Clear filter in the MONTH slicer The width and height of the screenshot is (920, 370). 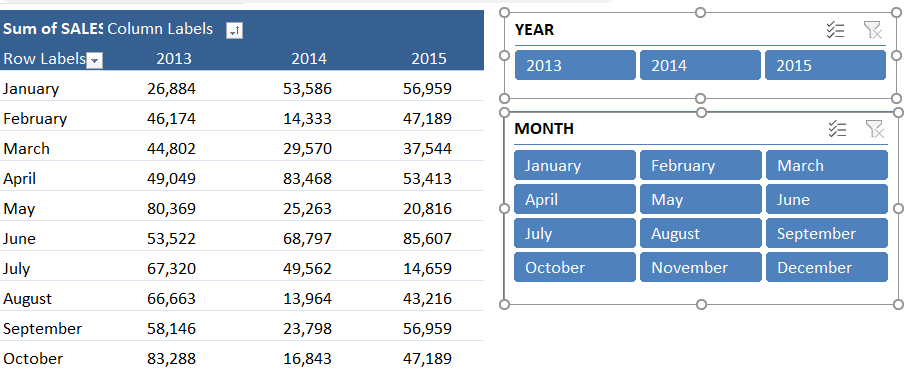pyautogui.click(x=875, y=129)
